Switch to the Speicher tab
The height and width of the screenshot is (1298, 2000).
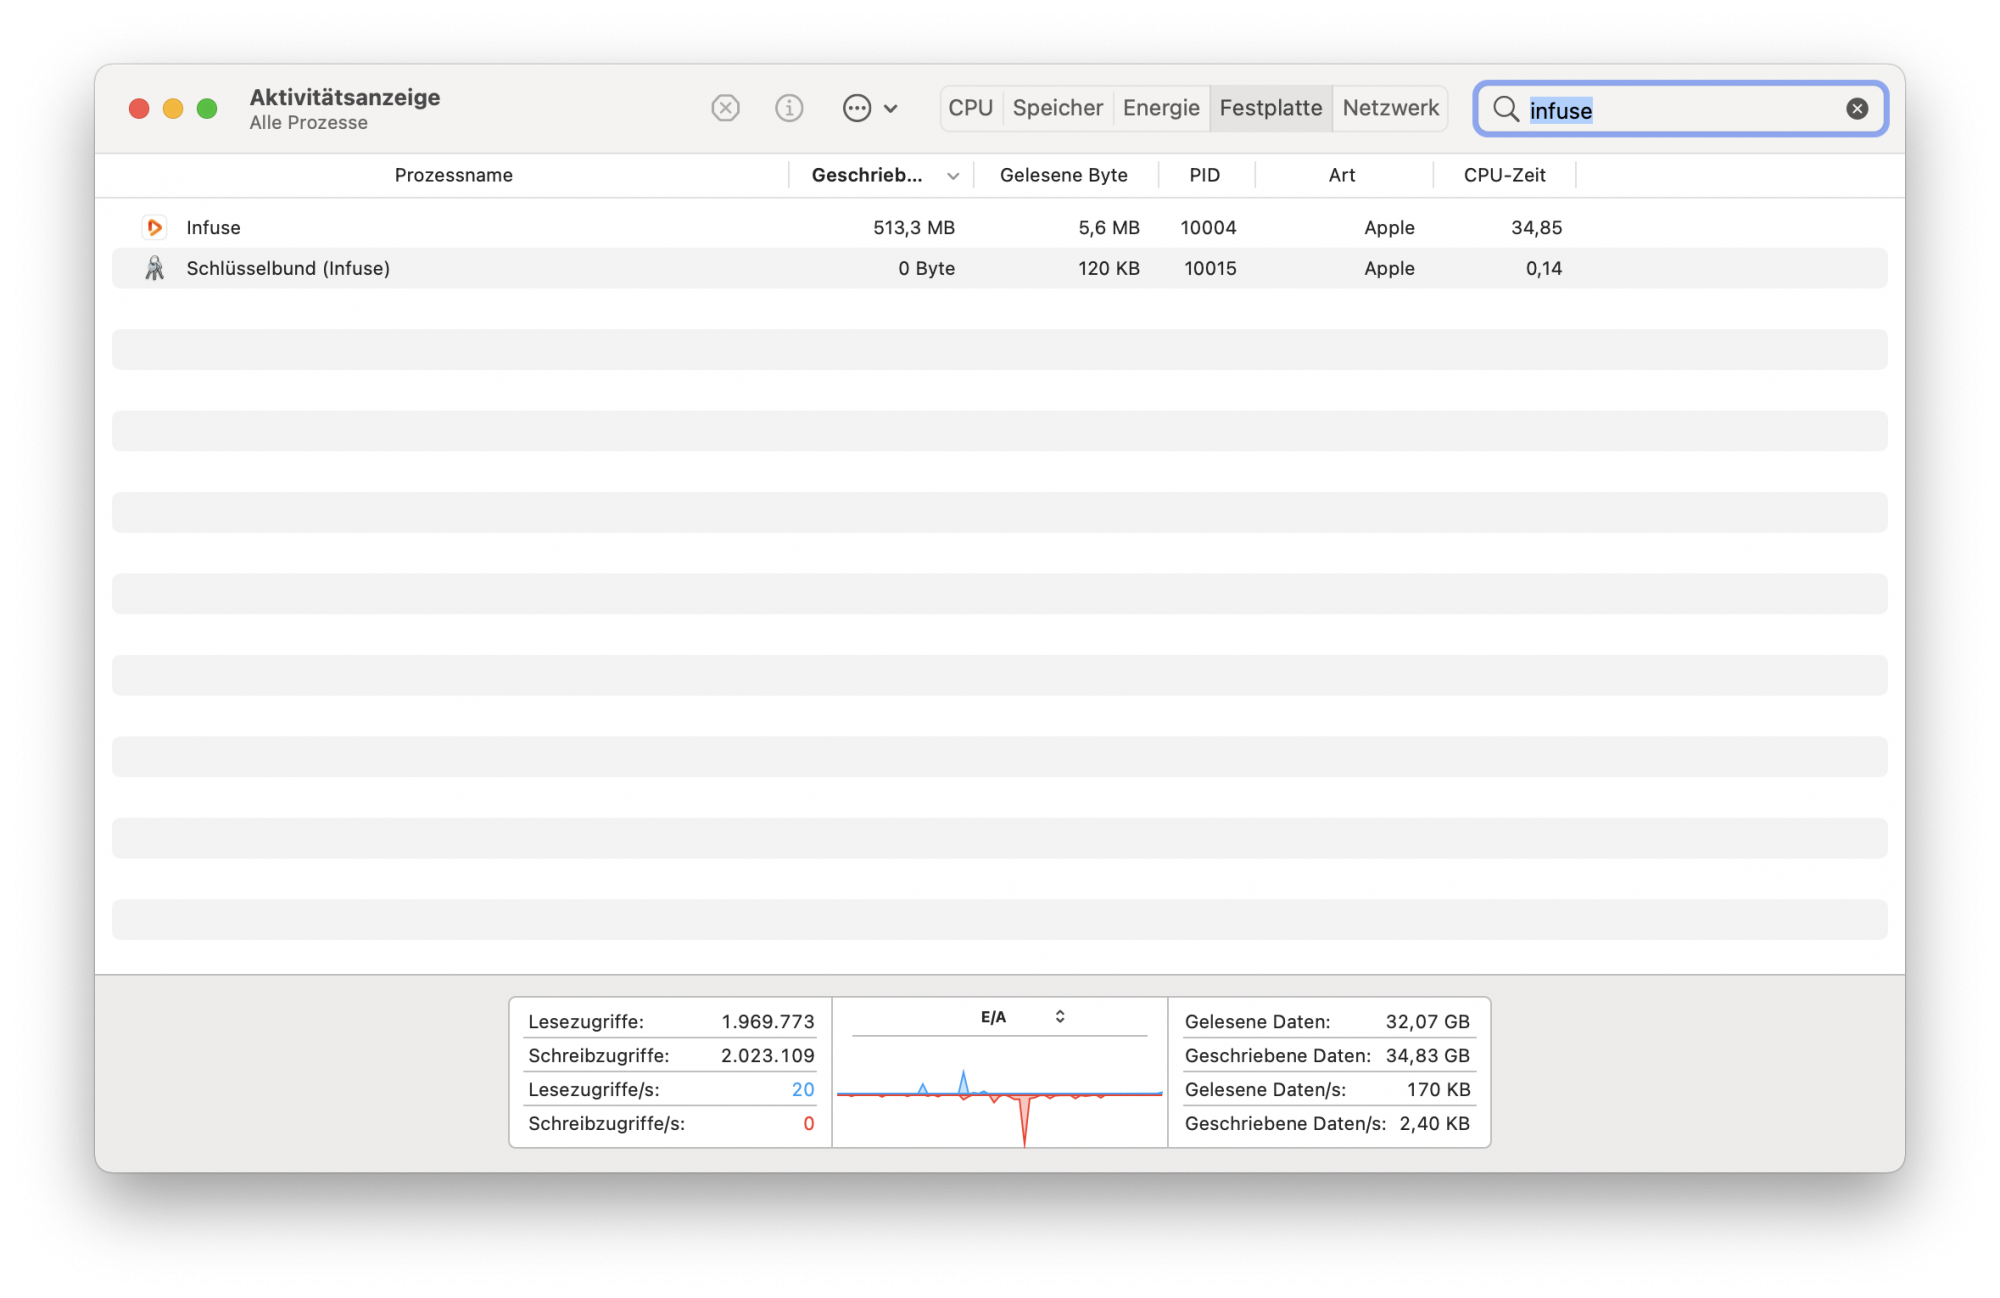pyautogui.click(x=1057, y=108)
